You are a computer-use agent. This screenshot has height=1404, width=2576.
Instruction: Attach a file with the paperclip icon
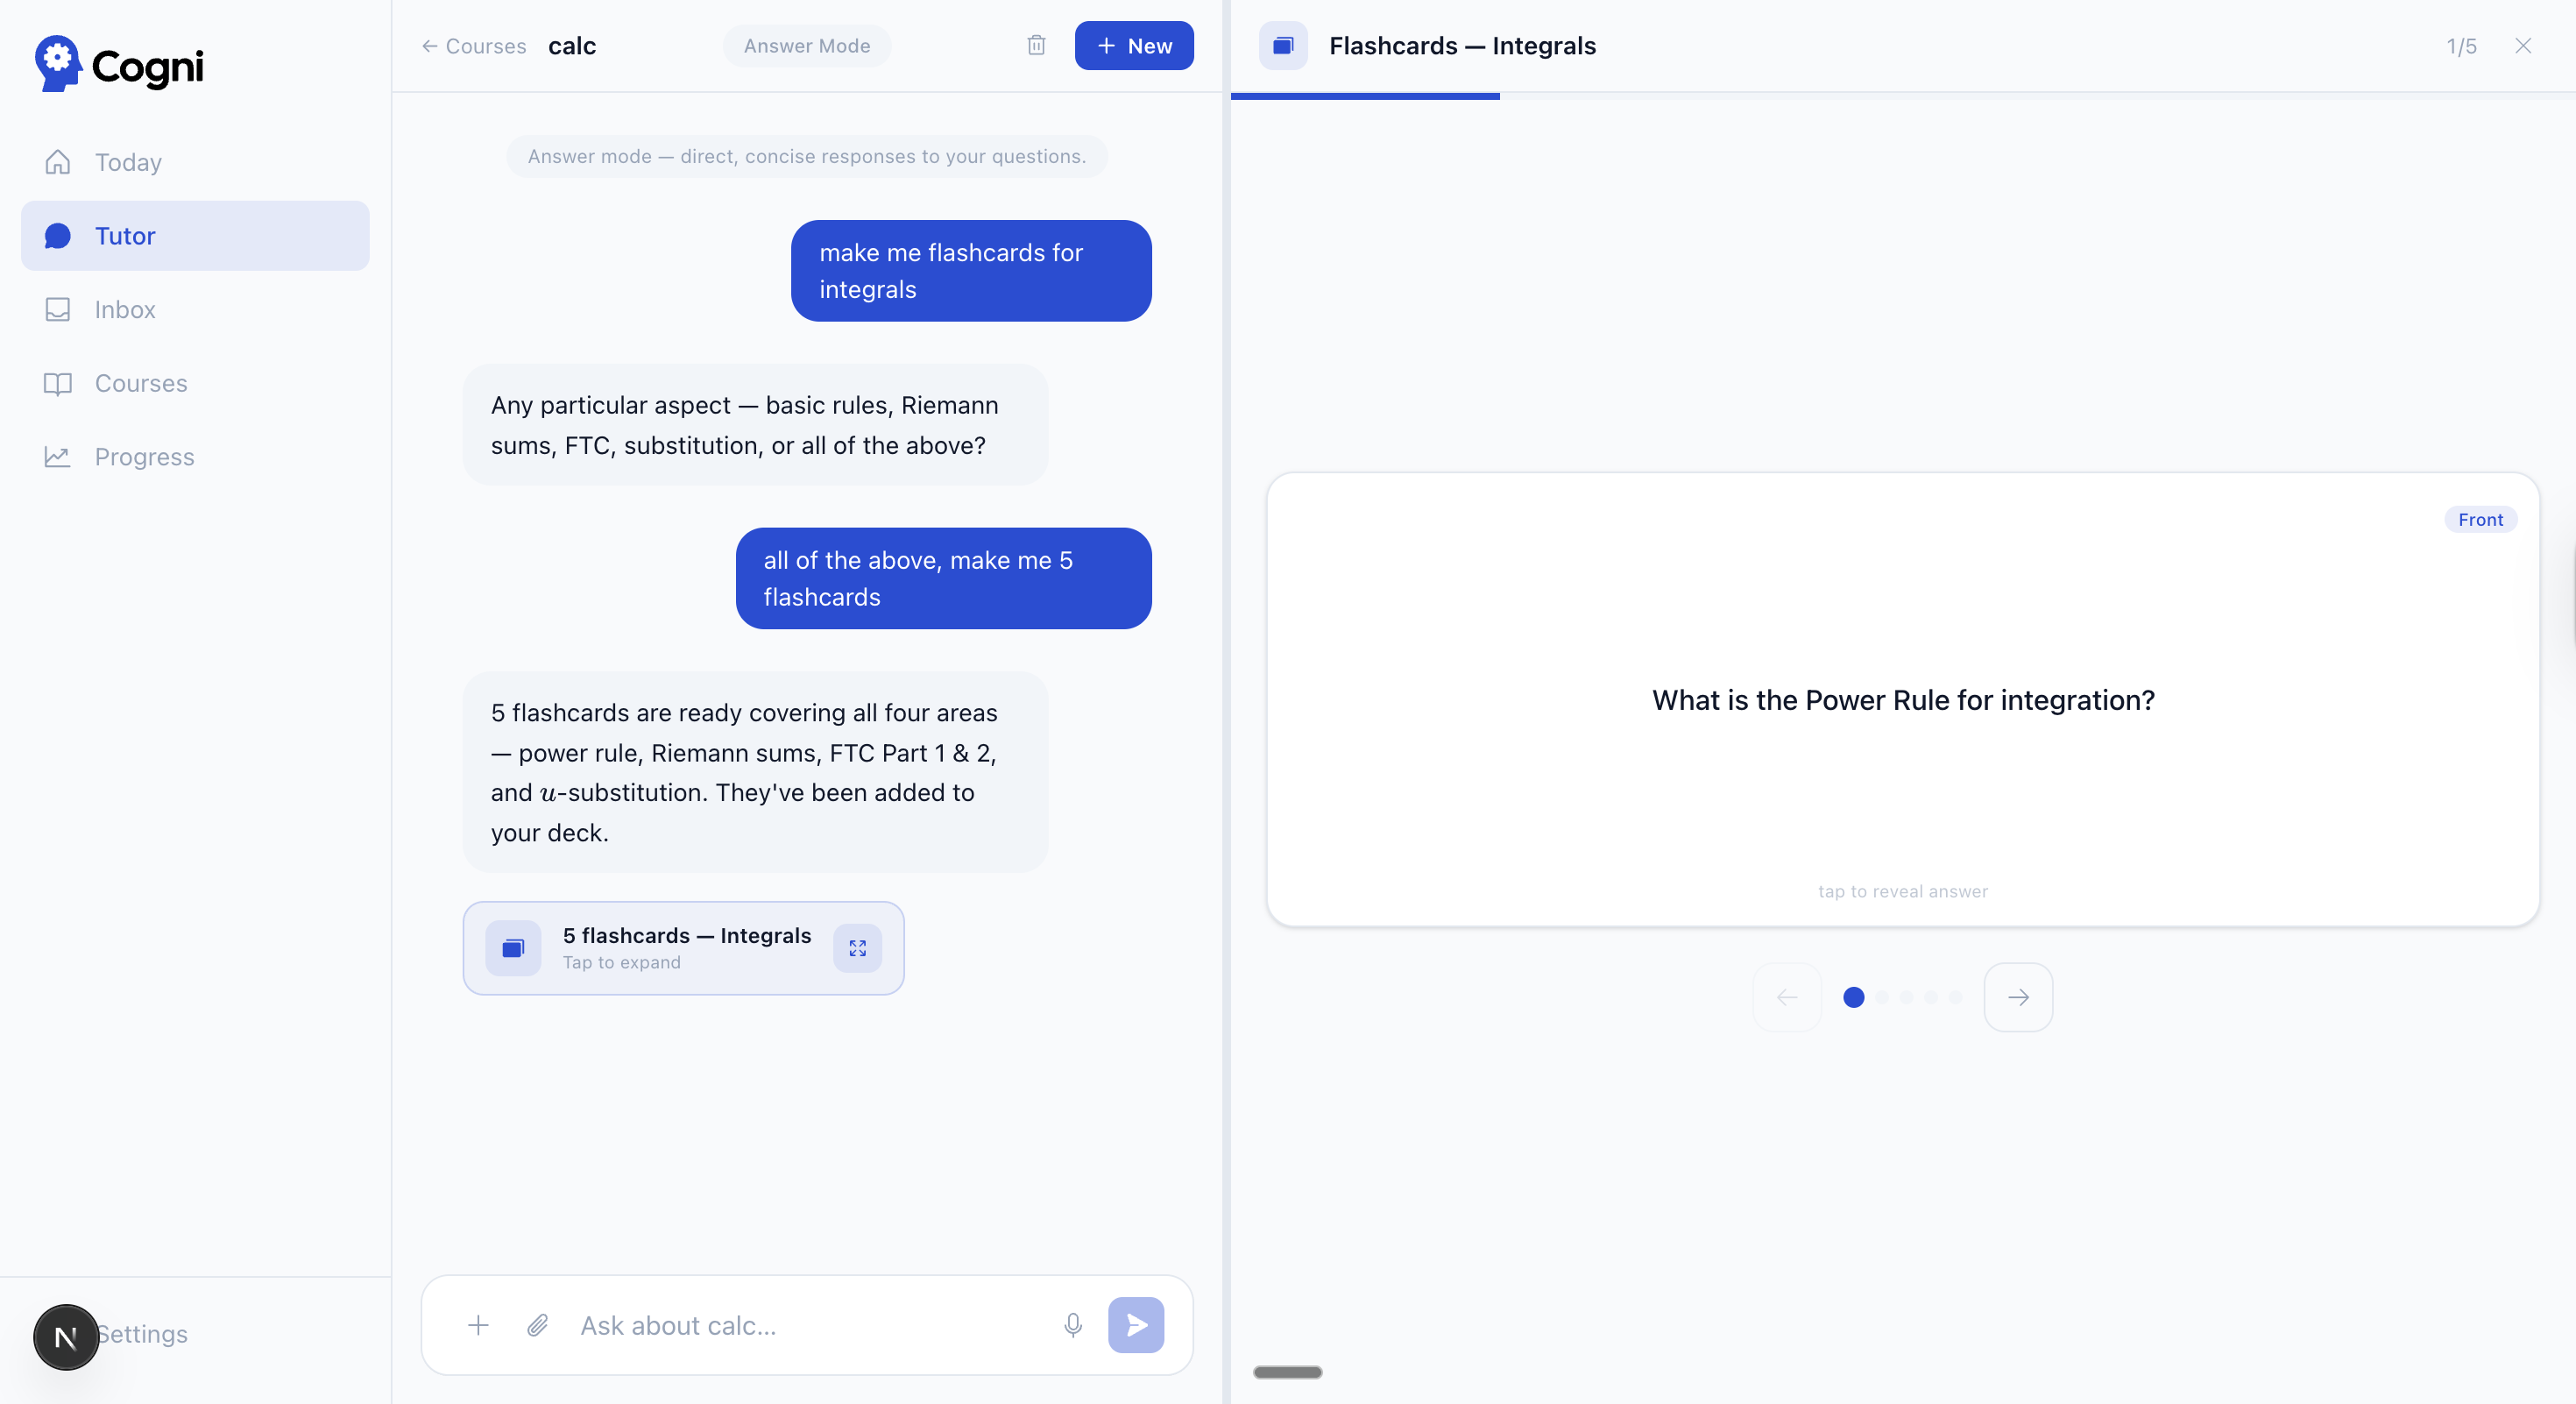pyautogui.click(x=538, y=1325)
